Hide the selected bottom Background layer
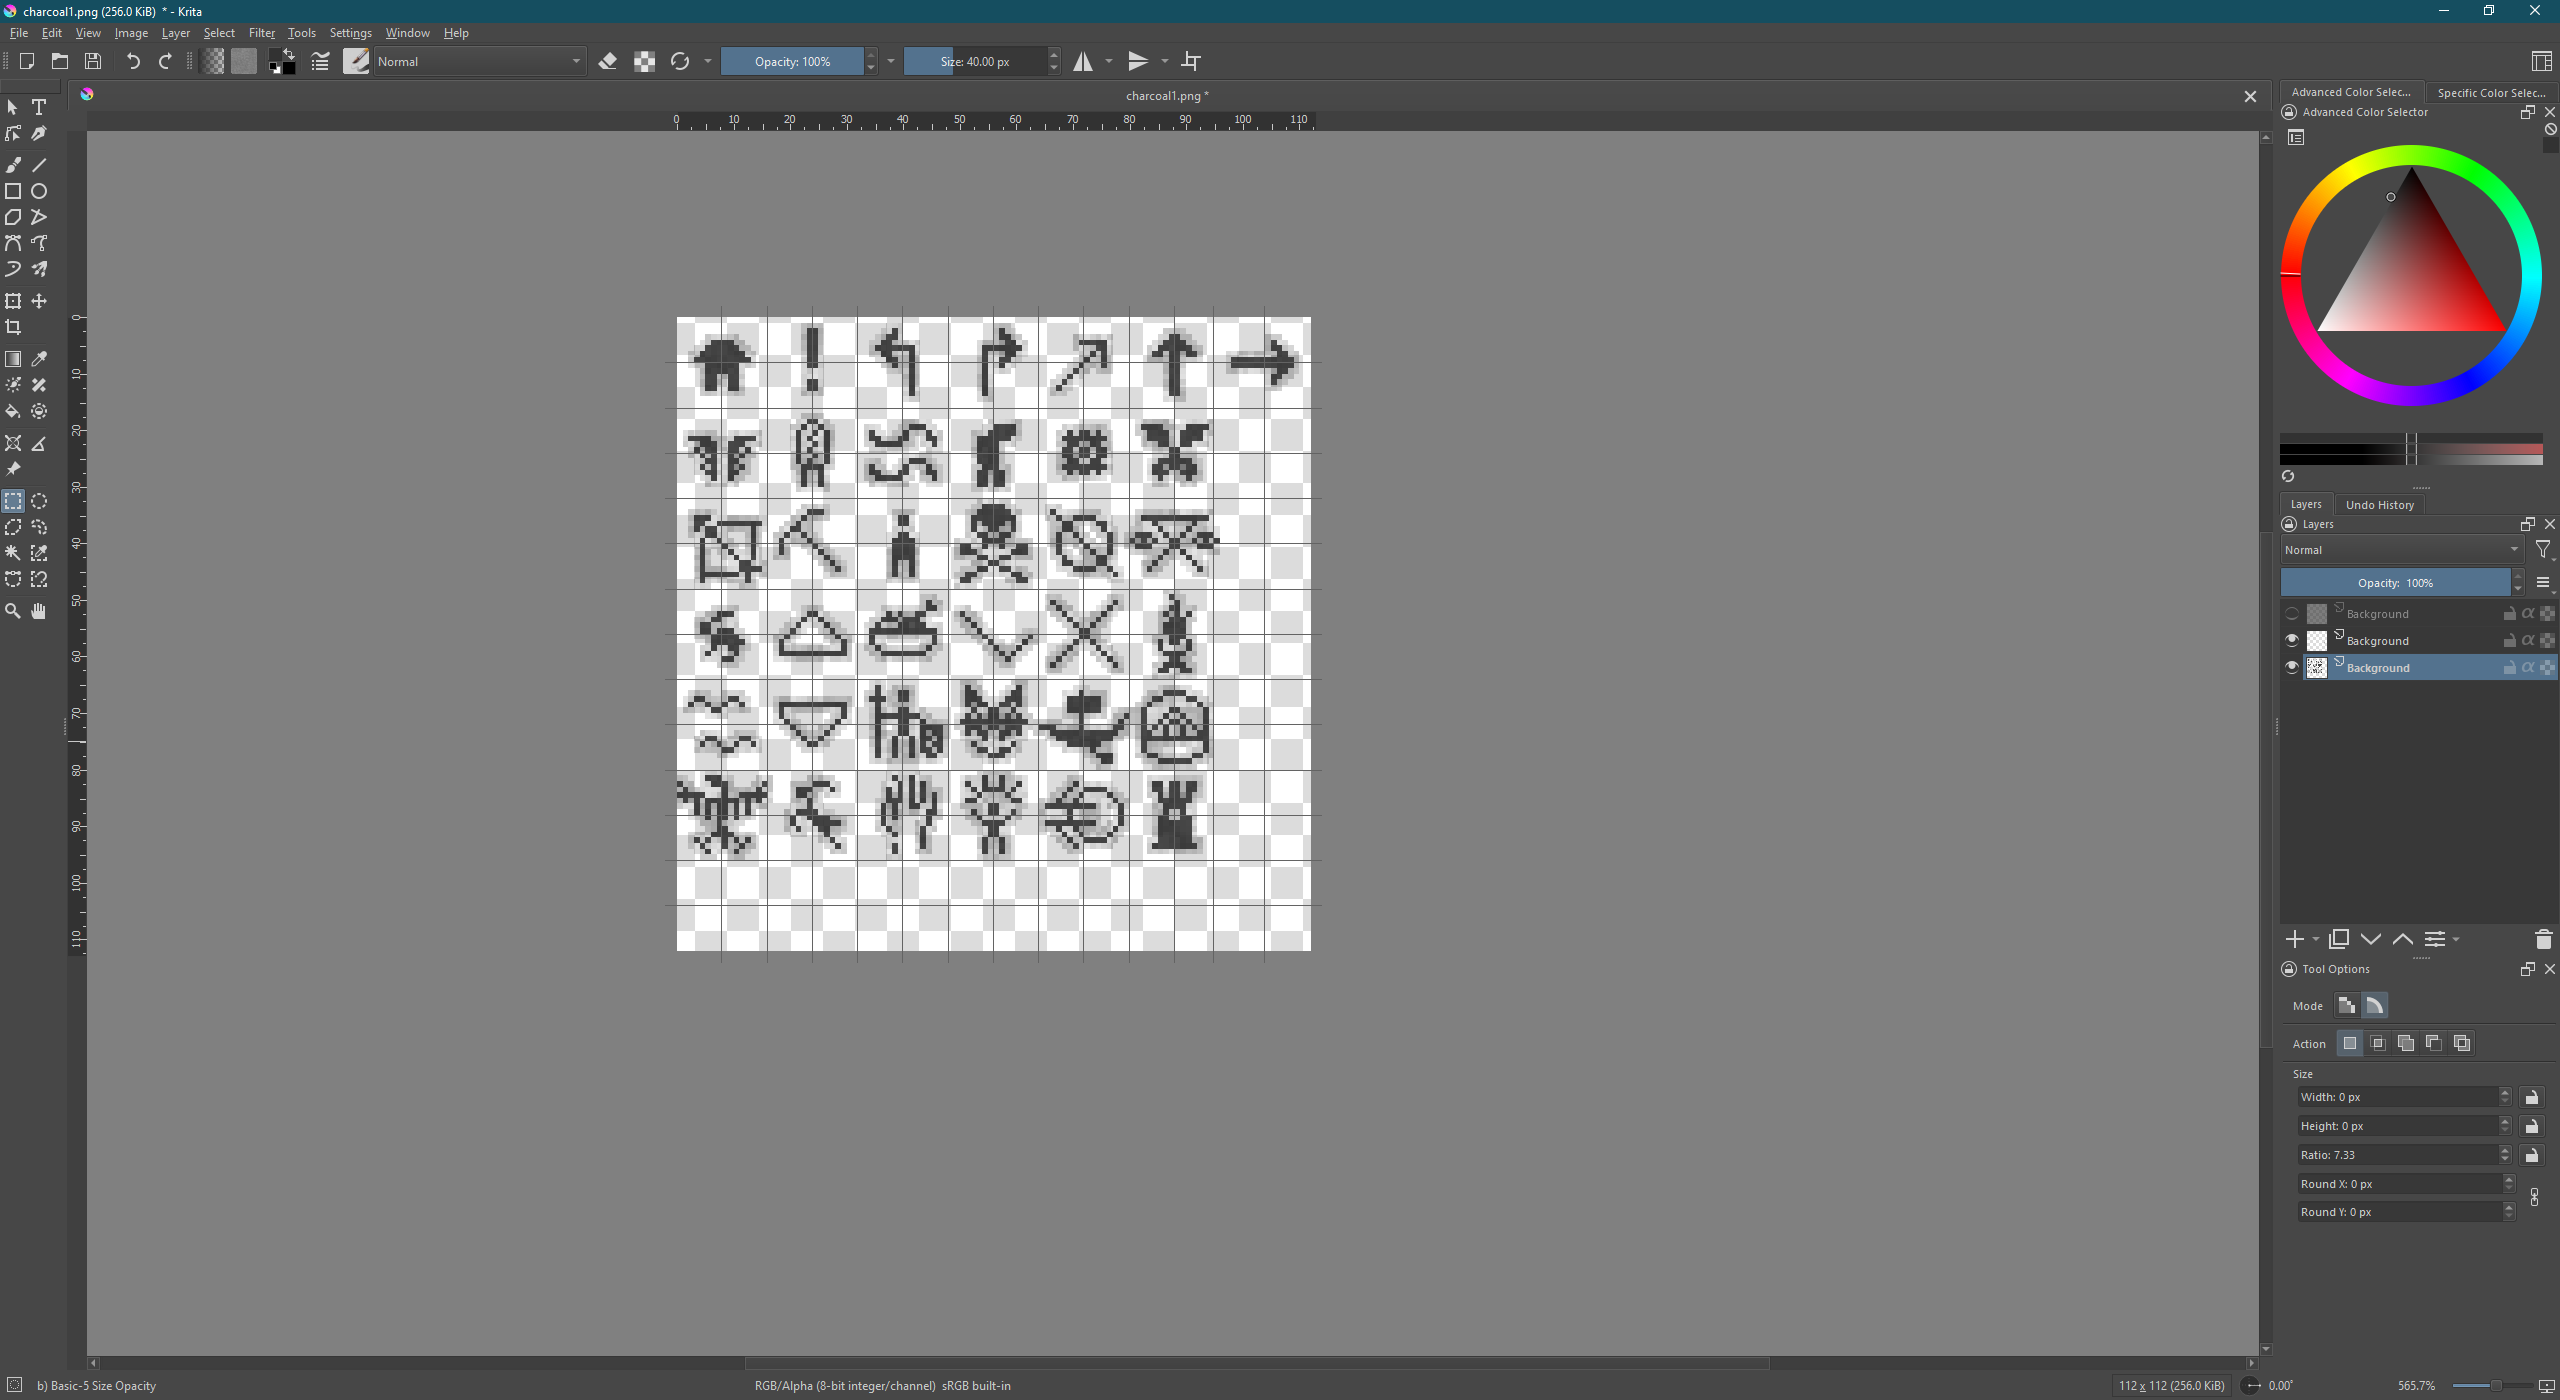Screen dimensions: 2560x1400 (x=2292, y=668)
